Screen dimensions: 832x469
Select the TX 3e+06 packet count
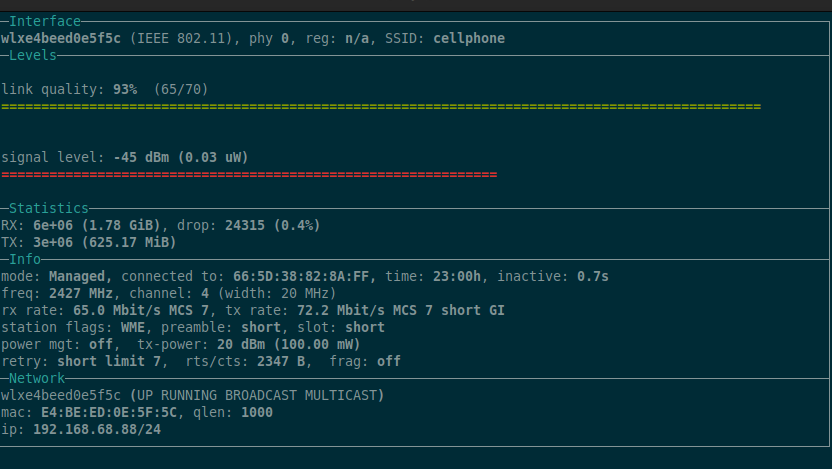[53, 242]
